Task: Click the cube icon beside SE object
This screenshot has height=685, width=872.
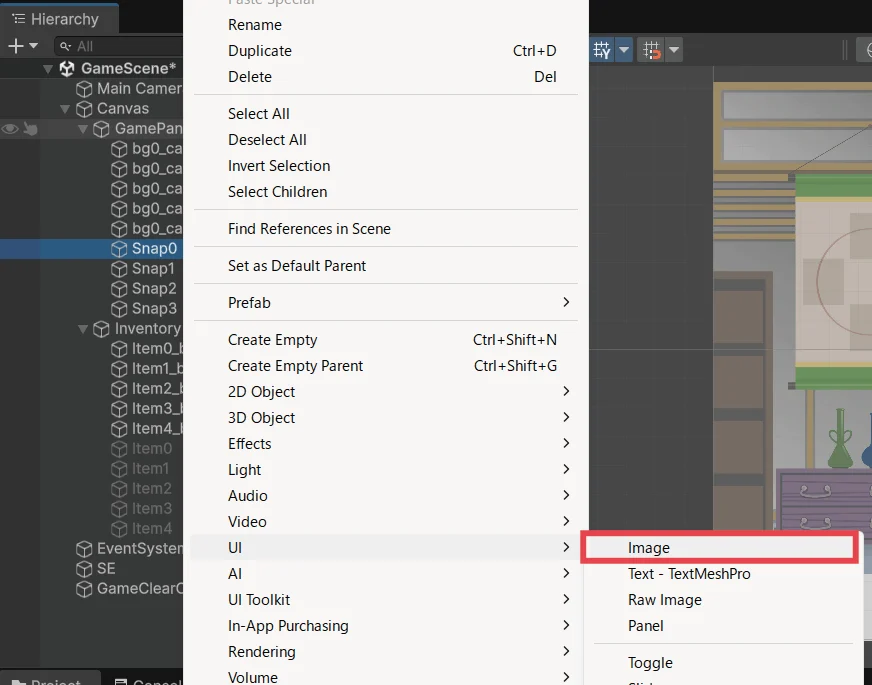Action: coord(85,569)
